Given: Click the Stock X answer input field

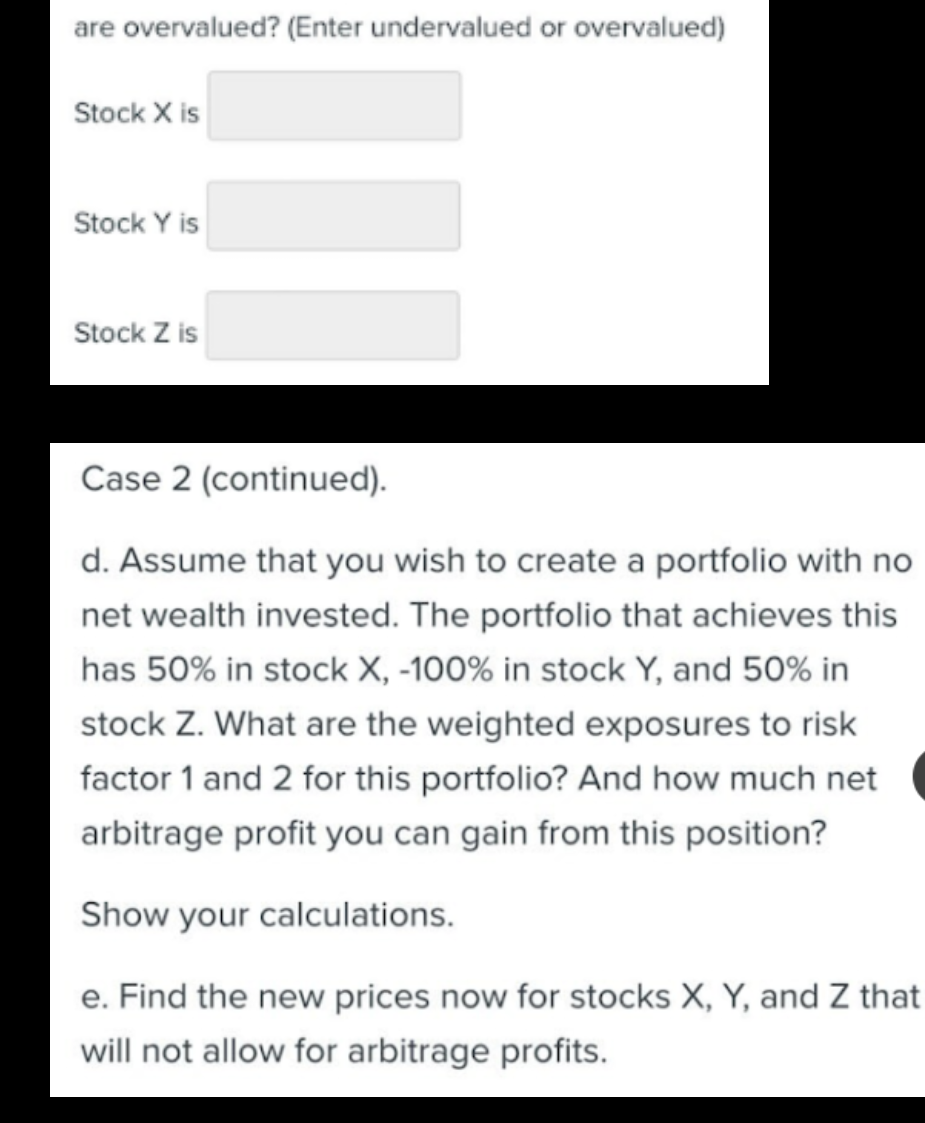Looking at the screenshot, I should 332,105.
